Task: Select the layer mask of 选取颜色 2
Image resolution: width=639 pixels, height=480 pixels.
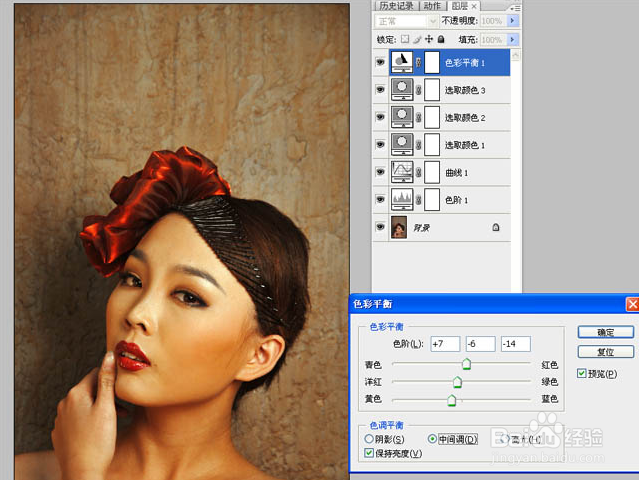Action: (432, 117)
